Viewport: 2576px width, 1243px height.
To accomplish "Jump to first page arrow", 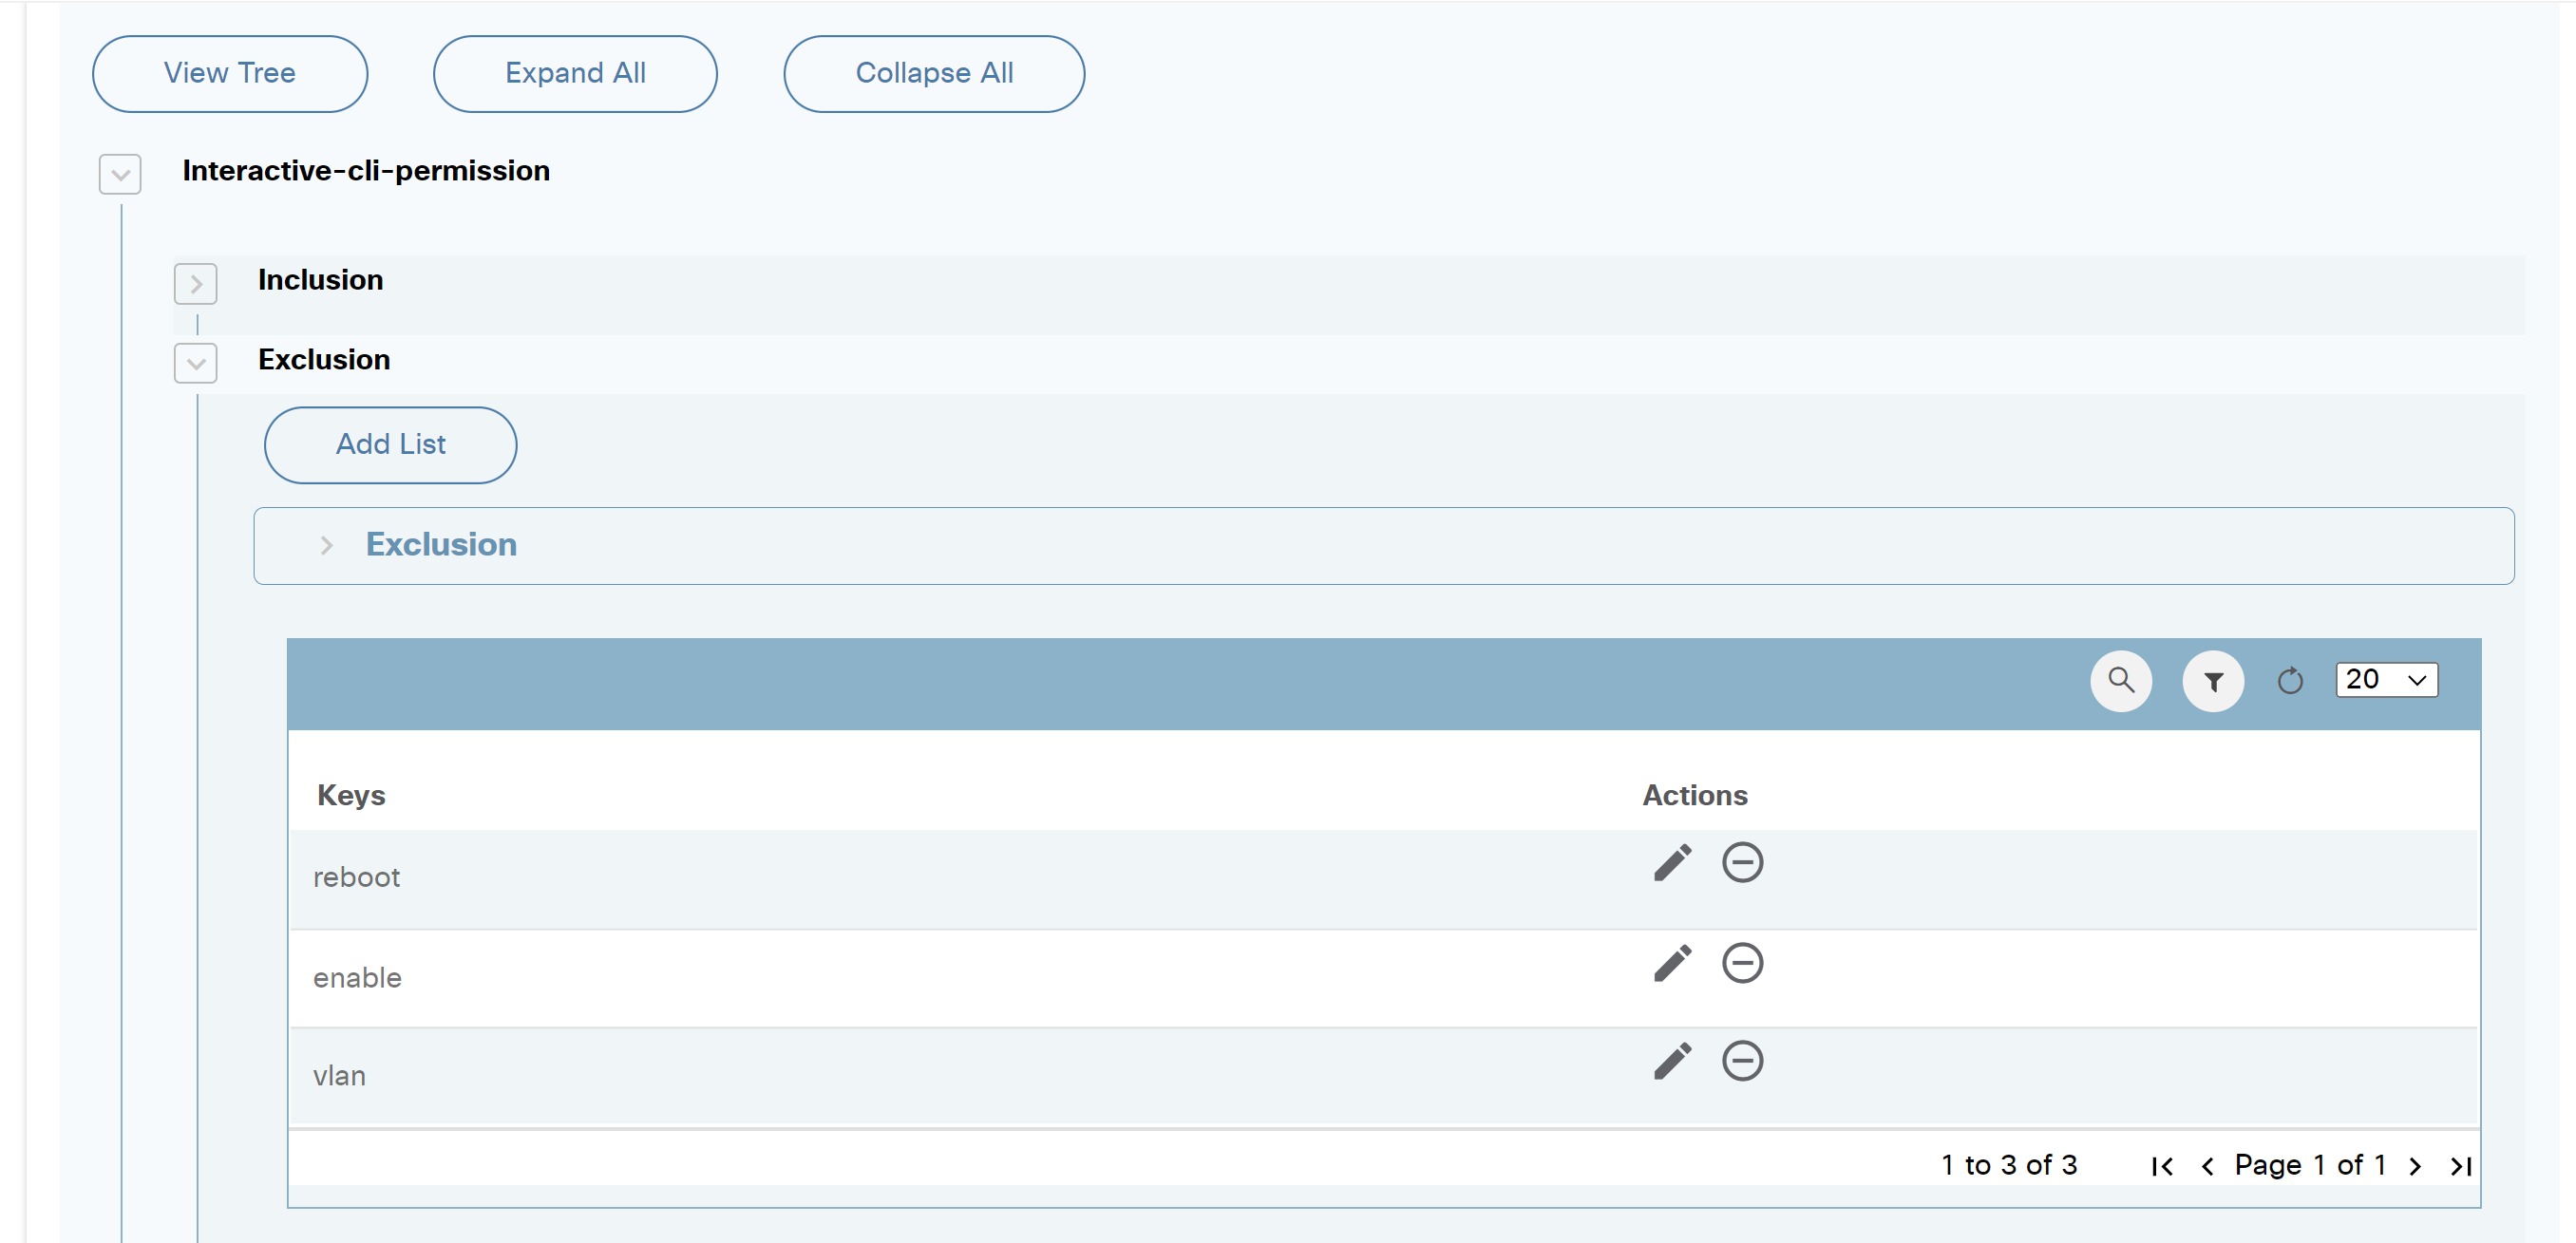I will [2162, 1166].
